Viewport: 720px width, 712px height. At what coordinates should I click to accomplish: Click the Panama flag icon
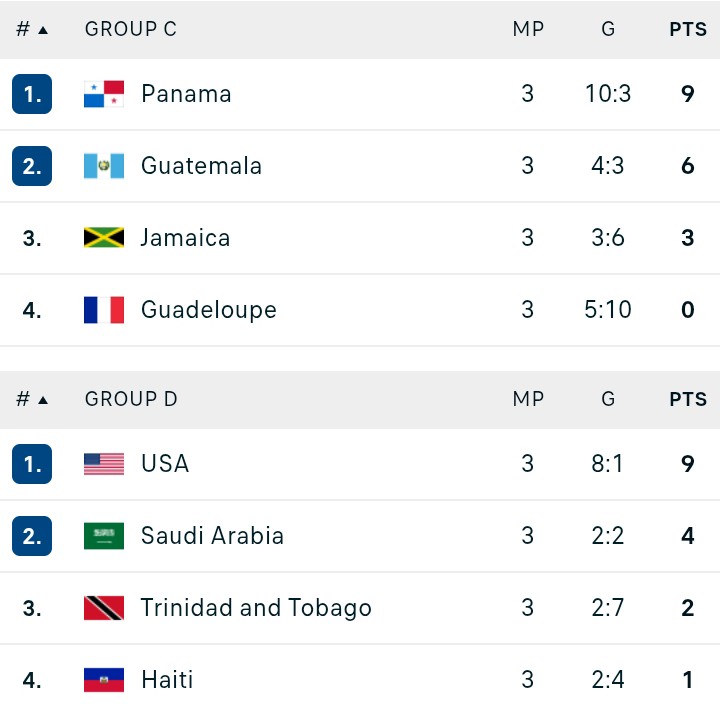pyautogui.click(x=104, y=94)
